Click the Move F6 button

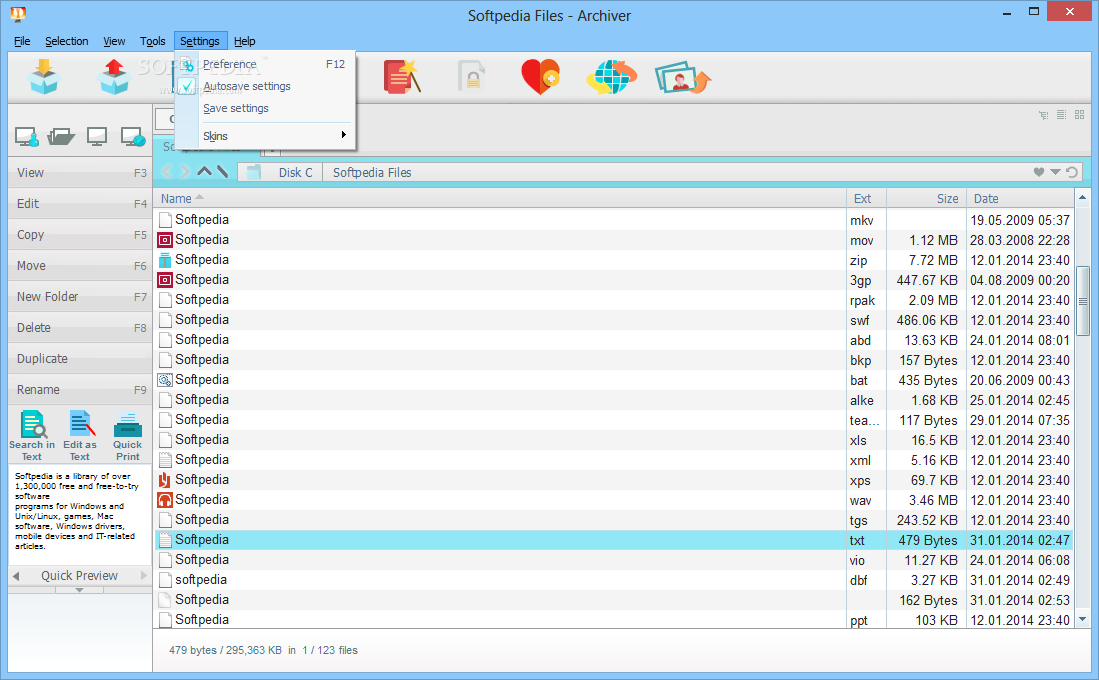[80, 266]
